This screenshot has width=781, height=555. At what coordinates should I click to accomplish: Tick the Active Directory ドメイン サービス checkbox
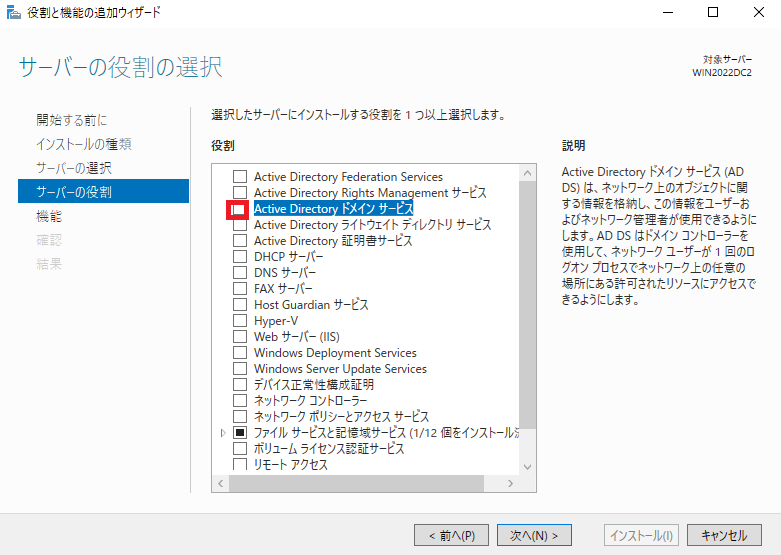(240, 208)
